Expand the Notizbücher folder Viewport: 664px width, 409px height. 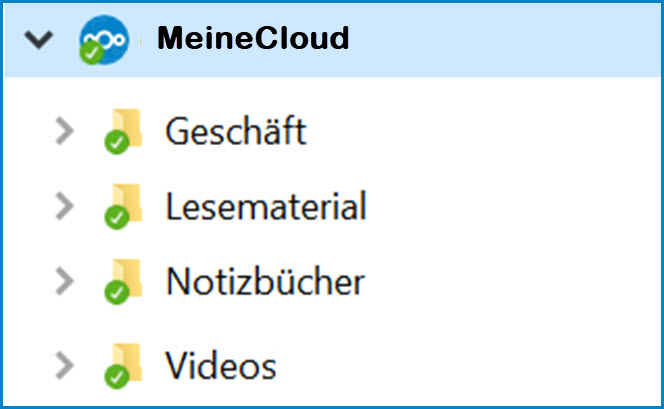[64, 281]
